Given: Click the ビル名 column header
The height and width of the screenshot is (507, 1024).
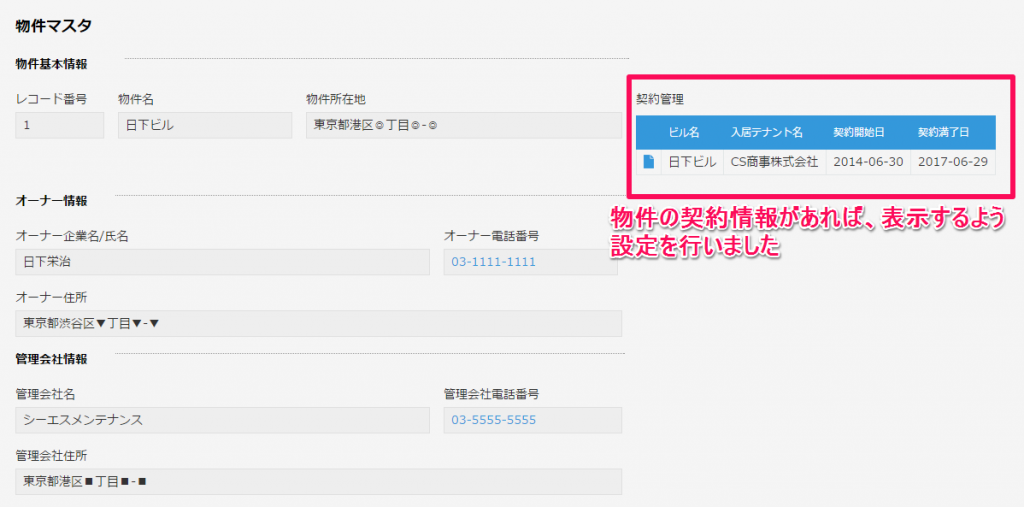Looking at the screenshot, I should click(x=684, y=133).
